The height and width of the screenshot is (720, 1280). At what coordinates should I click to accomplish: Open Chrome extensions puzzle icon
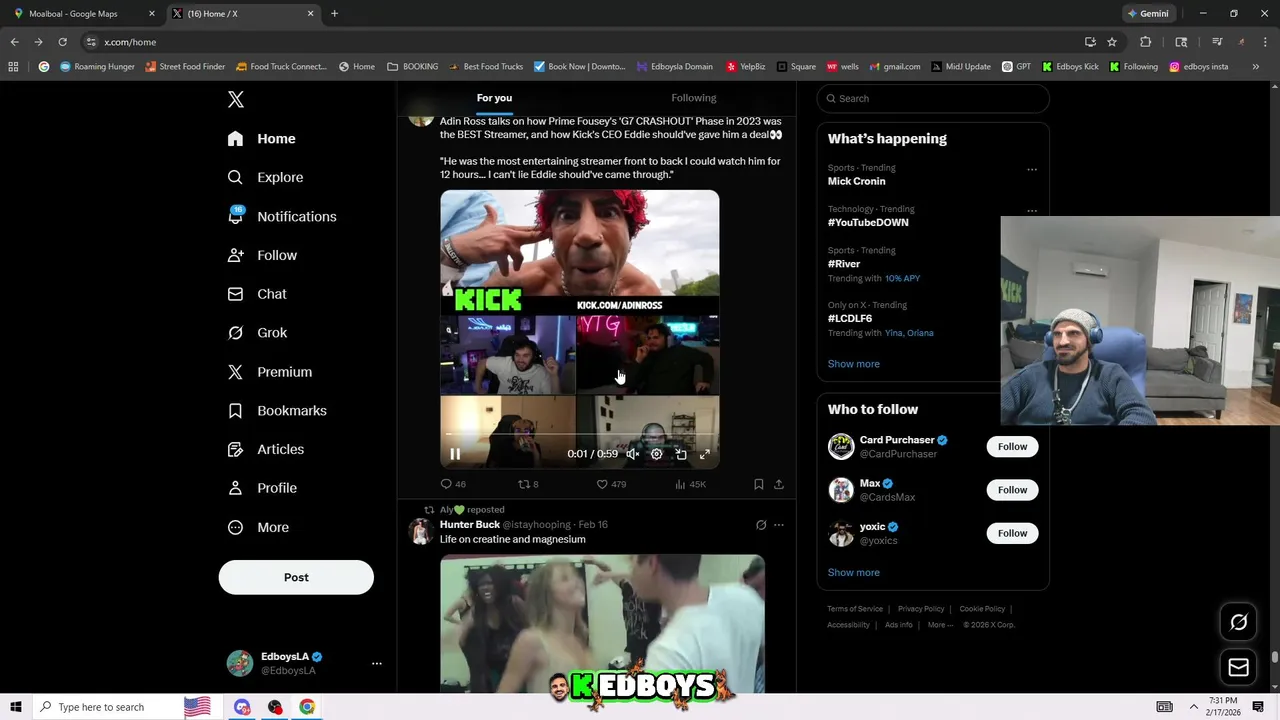pos(1146,42)
